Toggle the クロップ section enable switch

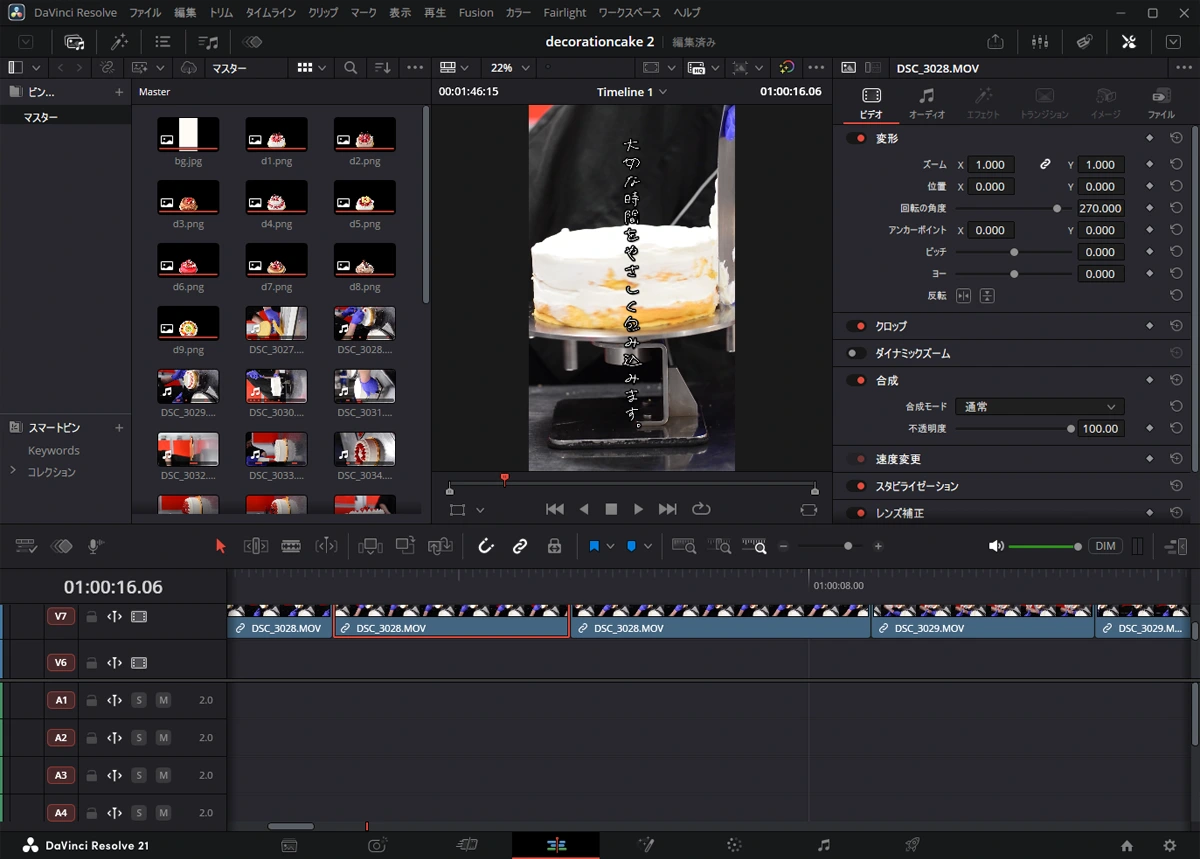coord(857,326)
